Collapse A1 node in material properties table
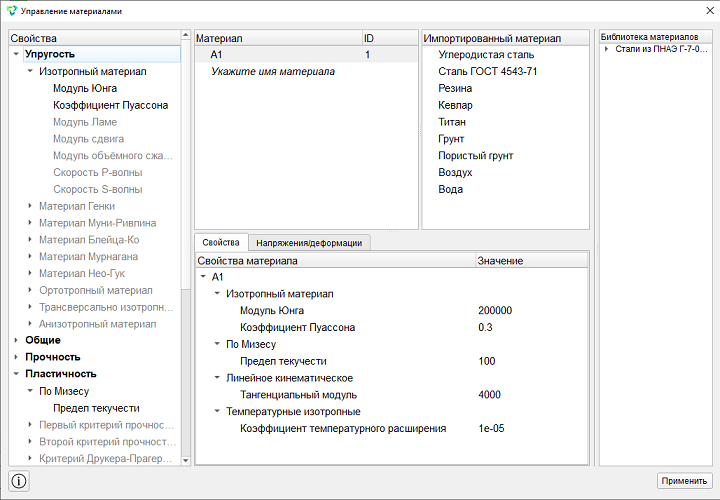 click(203, 276)
